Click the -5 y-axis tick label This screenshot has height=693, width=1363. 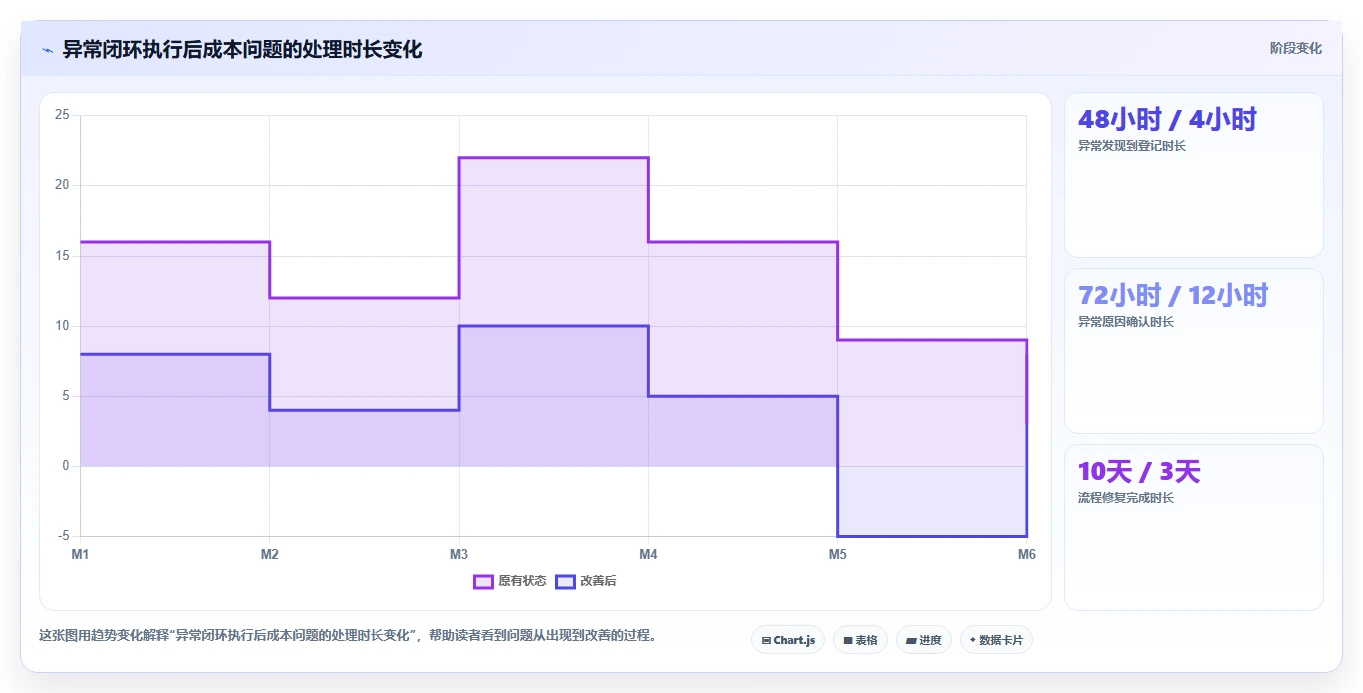point(62,536)
